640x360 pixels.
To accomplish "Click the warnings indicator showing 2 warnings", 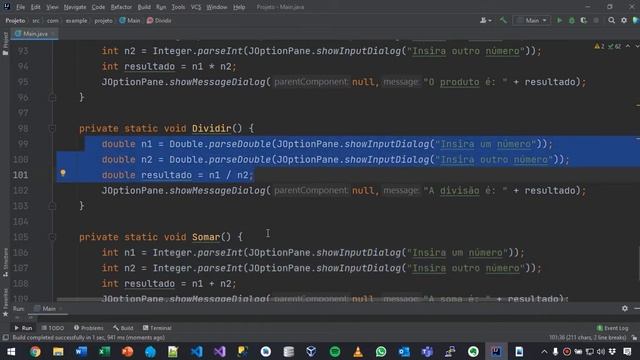I will pyautogui.click(x=599, y=47).
